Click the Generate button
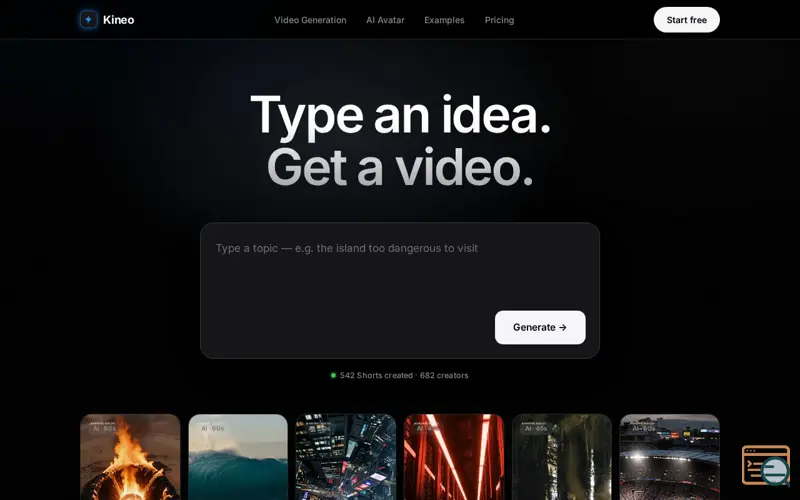The image size is (800, 500). [x=540, y=328]
